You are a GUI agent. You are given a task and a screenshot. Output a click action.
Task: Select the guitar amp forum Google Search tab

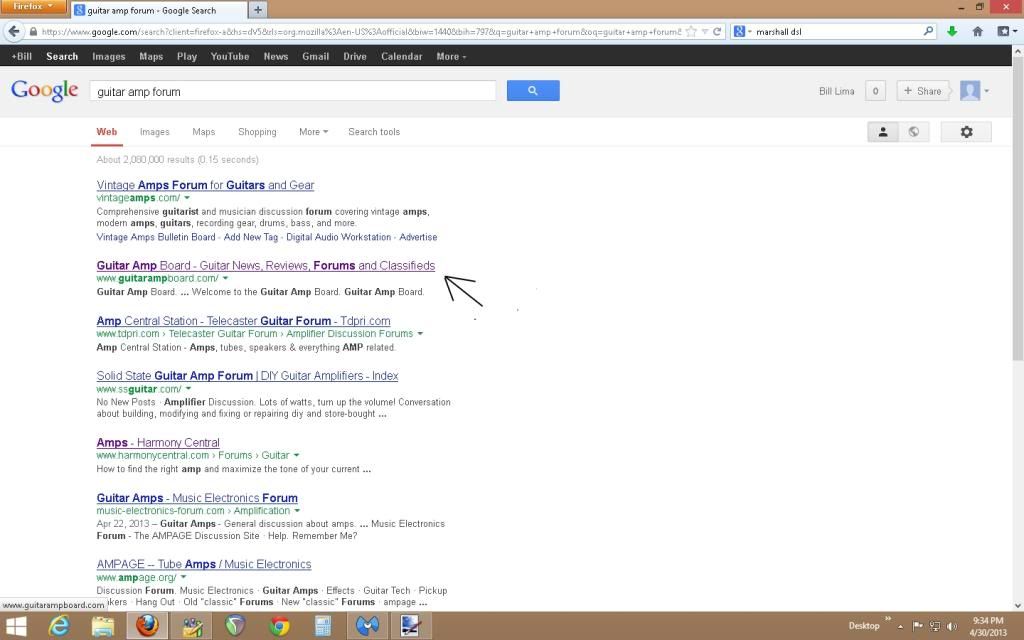(x=159, y=10)
